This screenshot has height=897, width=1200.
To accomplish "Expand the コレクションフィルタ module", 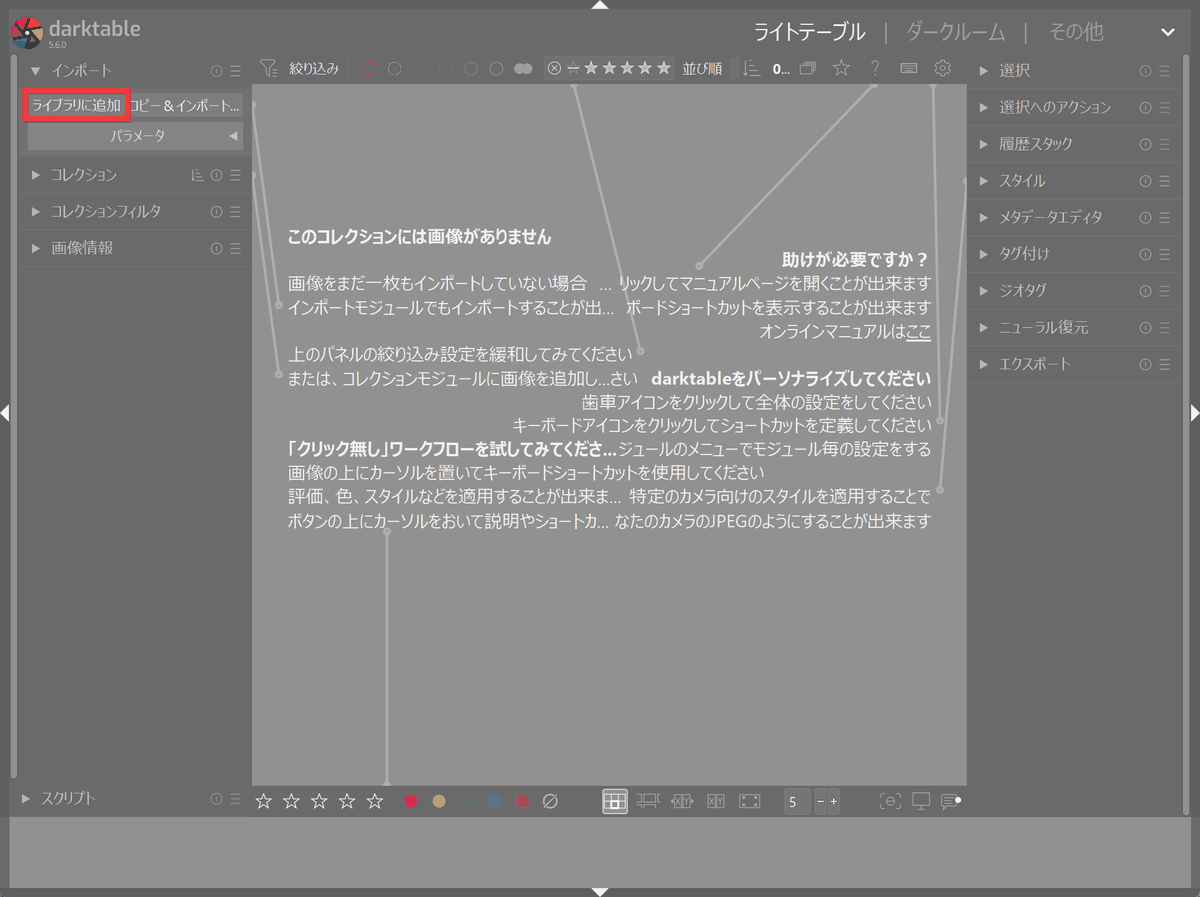I will (36, 212).
